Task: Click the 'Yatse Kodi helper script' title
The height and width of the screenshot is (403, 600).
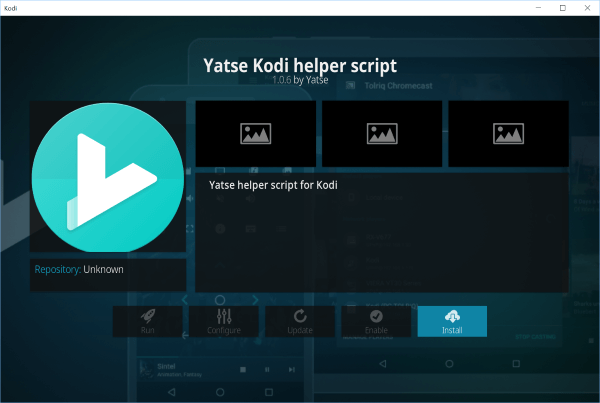Action: tap(301, 65)
